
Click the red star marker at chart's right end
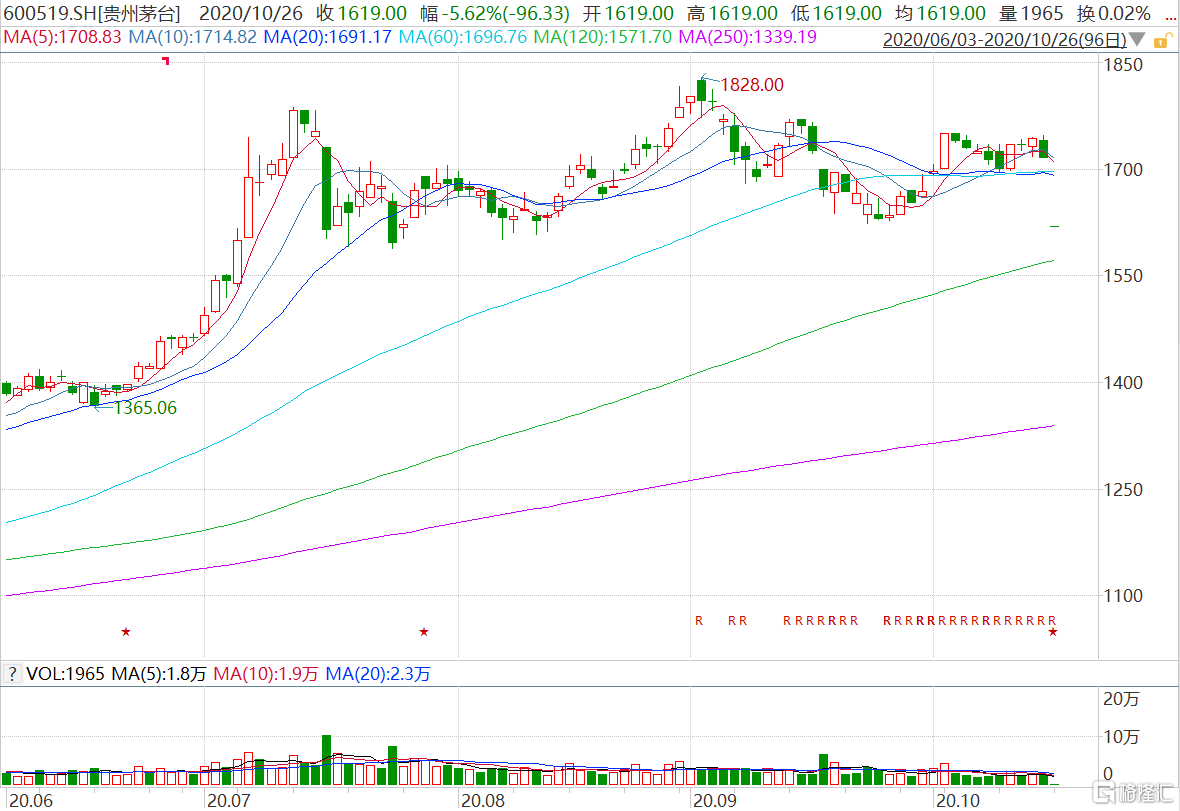[1053, 632]
